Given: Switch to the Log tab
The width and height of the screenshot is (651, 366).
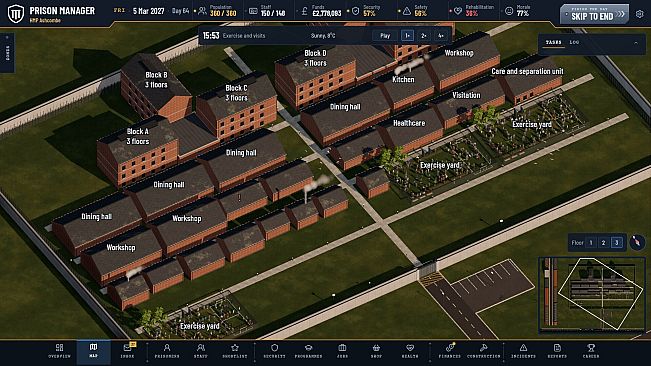Looking at the screenshot, I should coord(574,42).
